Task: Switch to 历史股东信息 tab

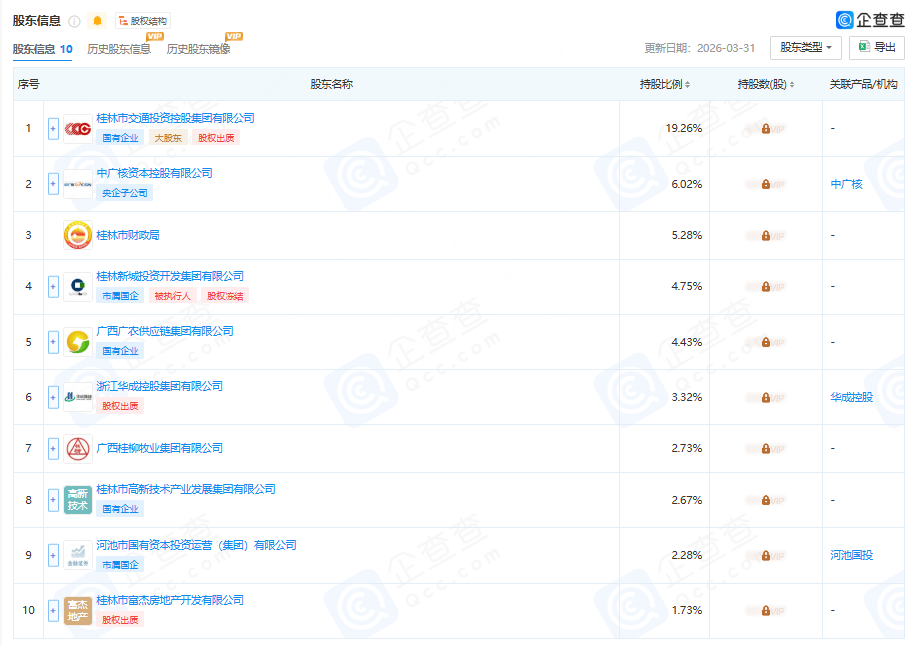Action: coord(119,49)
